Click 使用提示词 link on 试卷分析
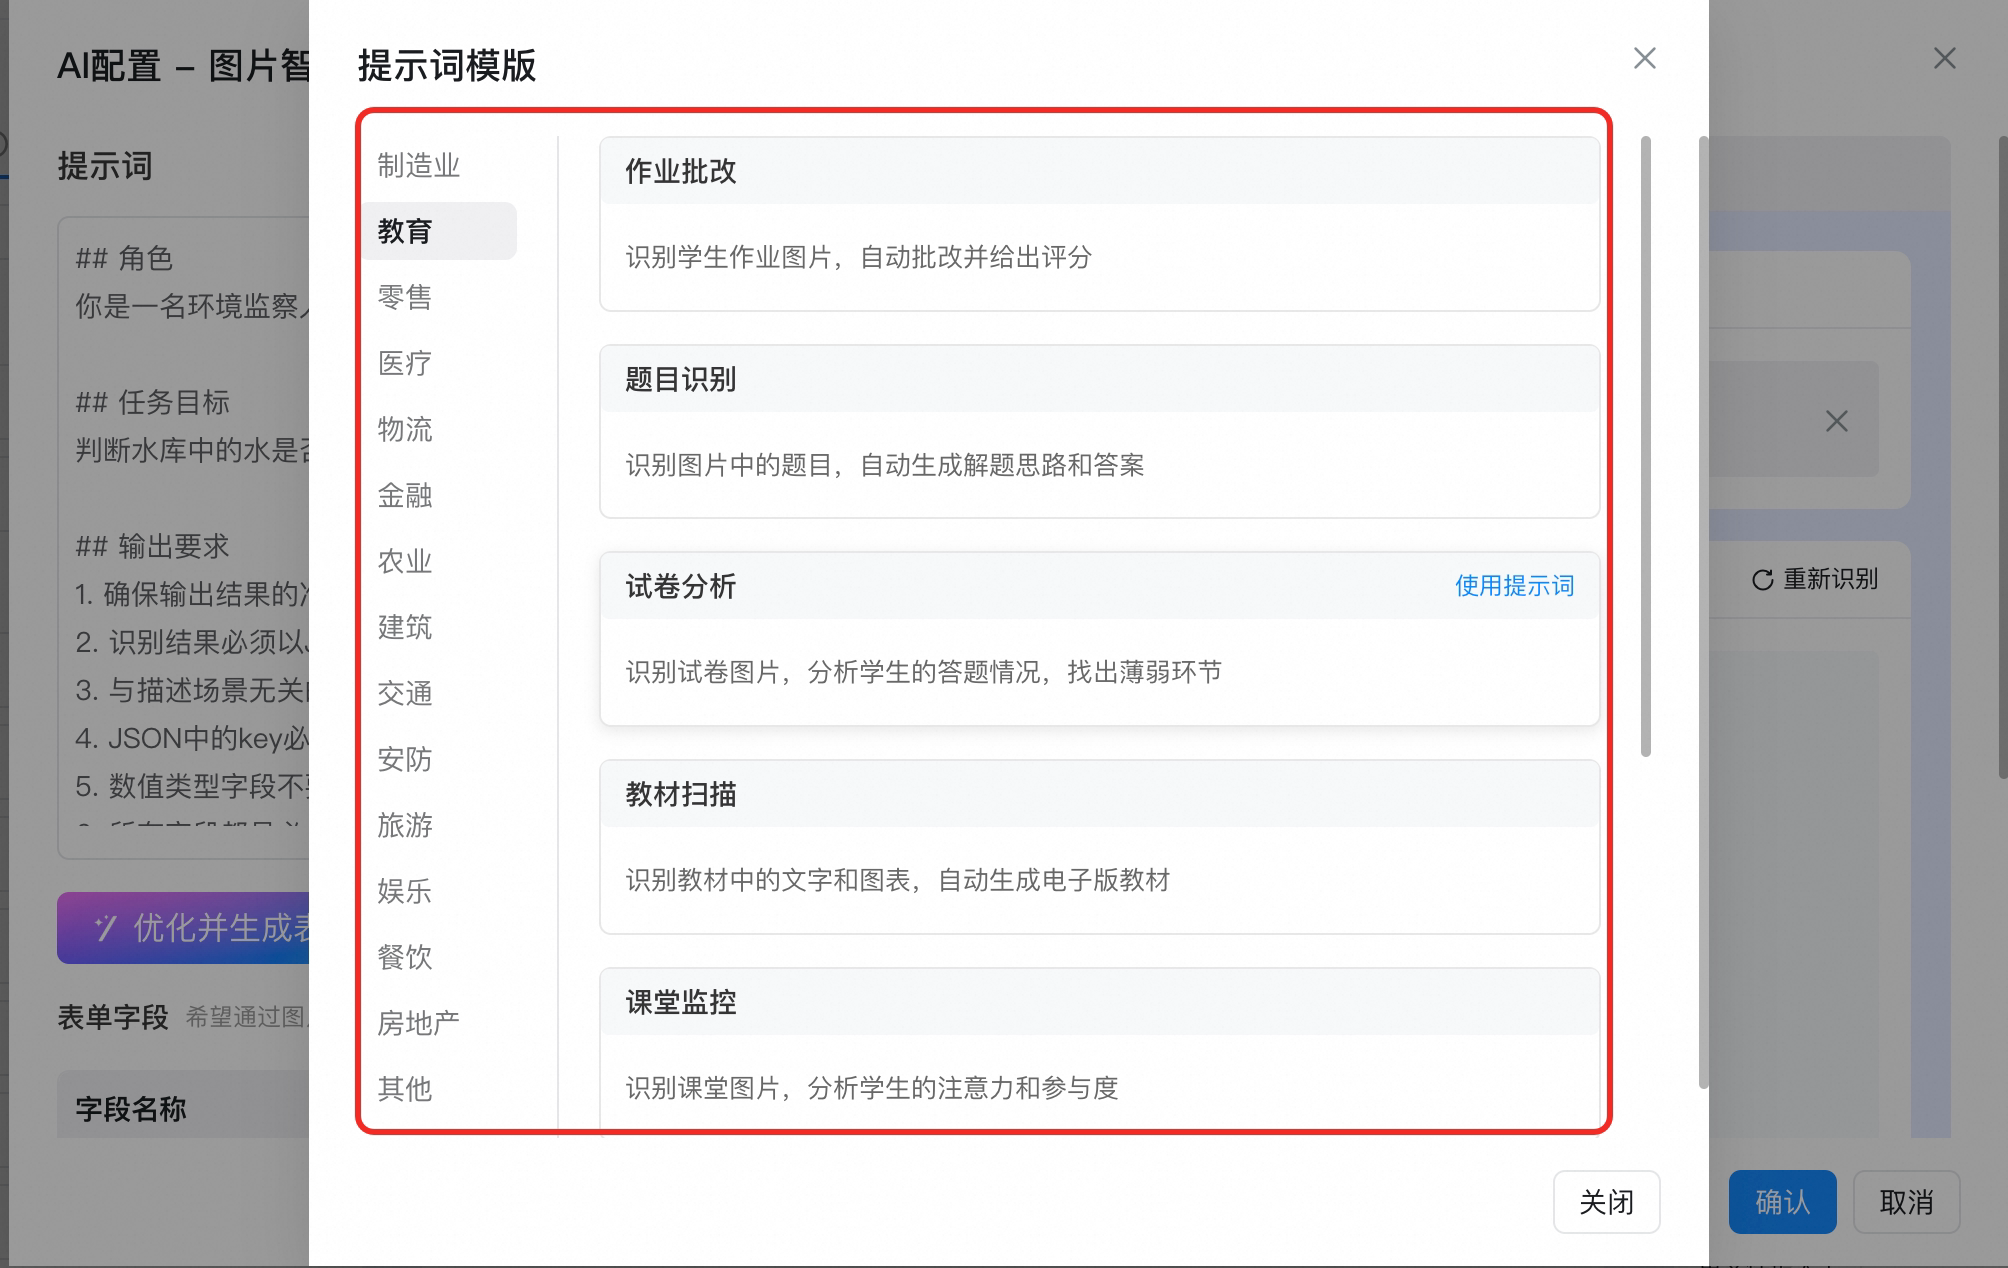The height and width of the screenshot is (1268, 2008). point(1514,586)
